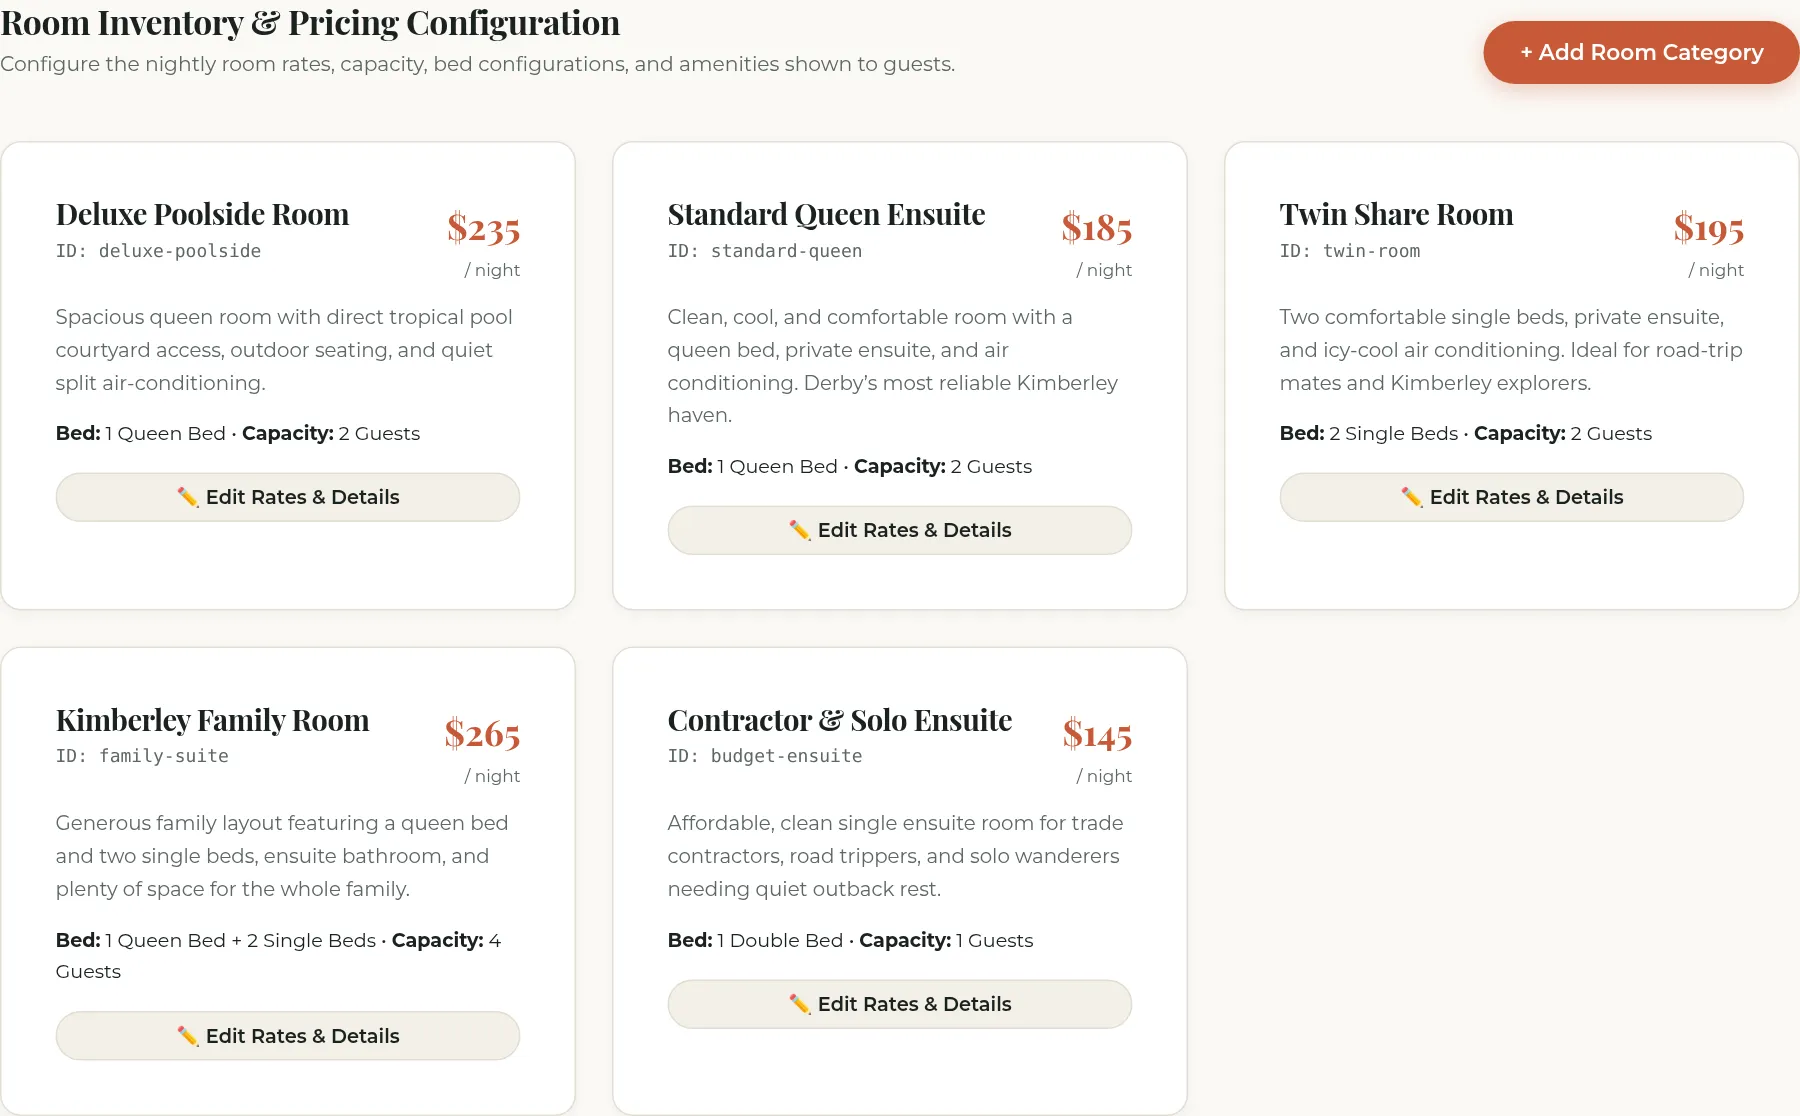Select the Deluxe Poolside Room title

[202, 214]
